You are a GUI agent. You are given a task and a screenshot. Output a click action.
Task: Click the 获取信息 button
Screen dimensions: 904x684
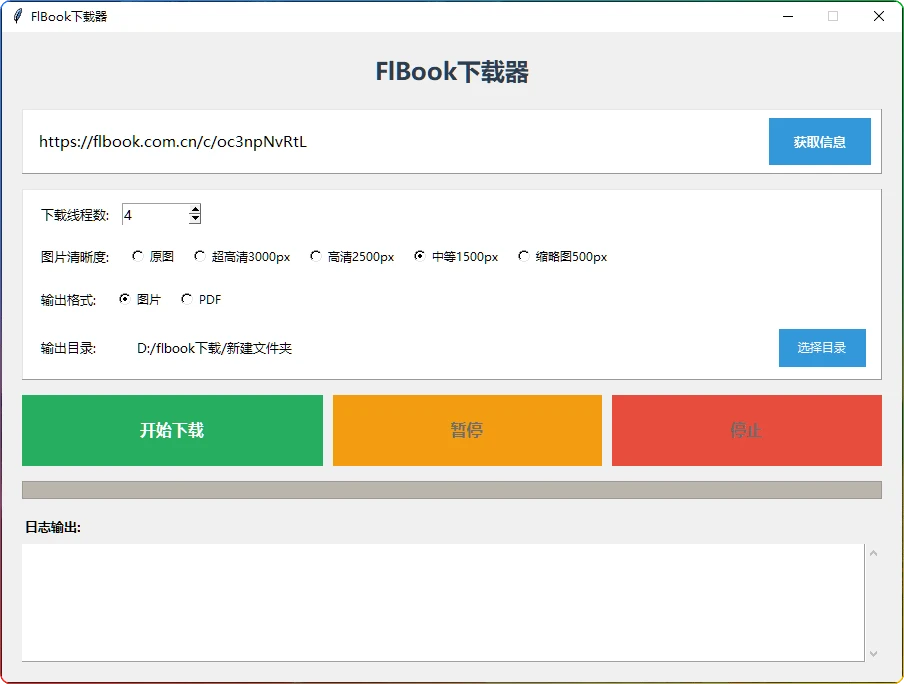[819, 141]
